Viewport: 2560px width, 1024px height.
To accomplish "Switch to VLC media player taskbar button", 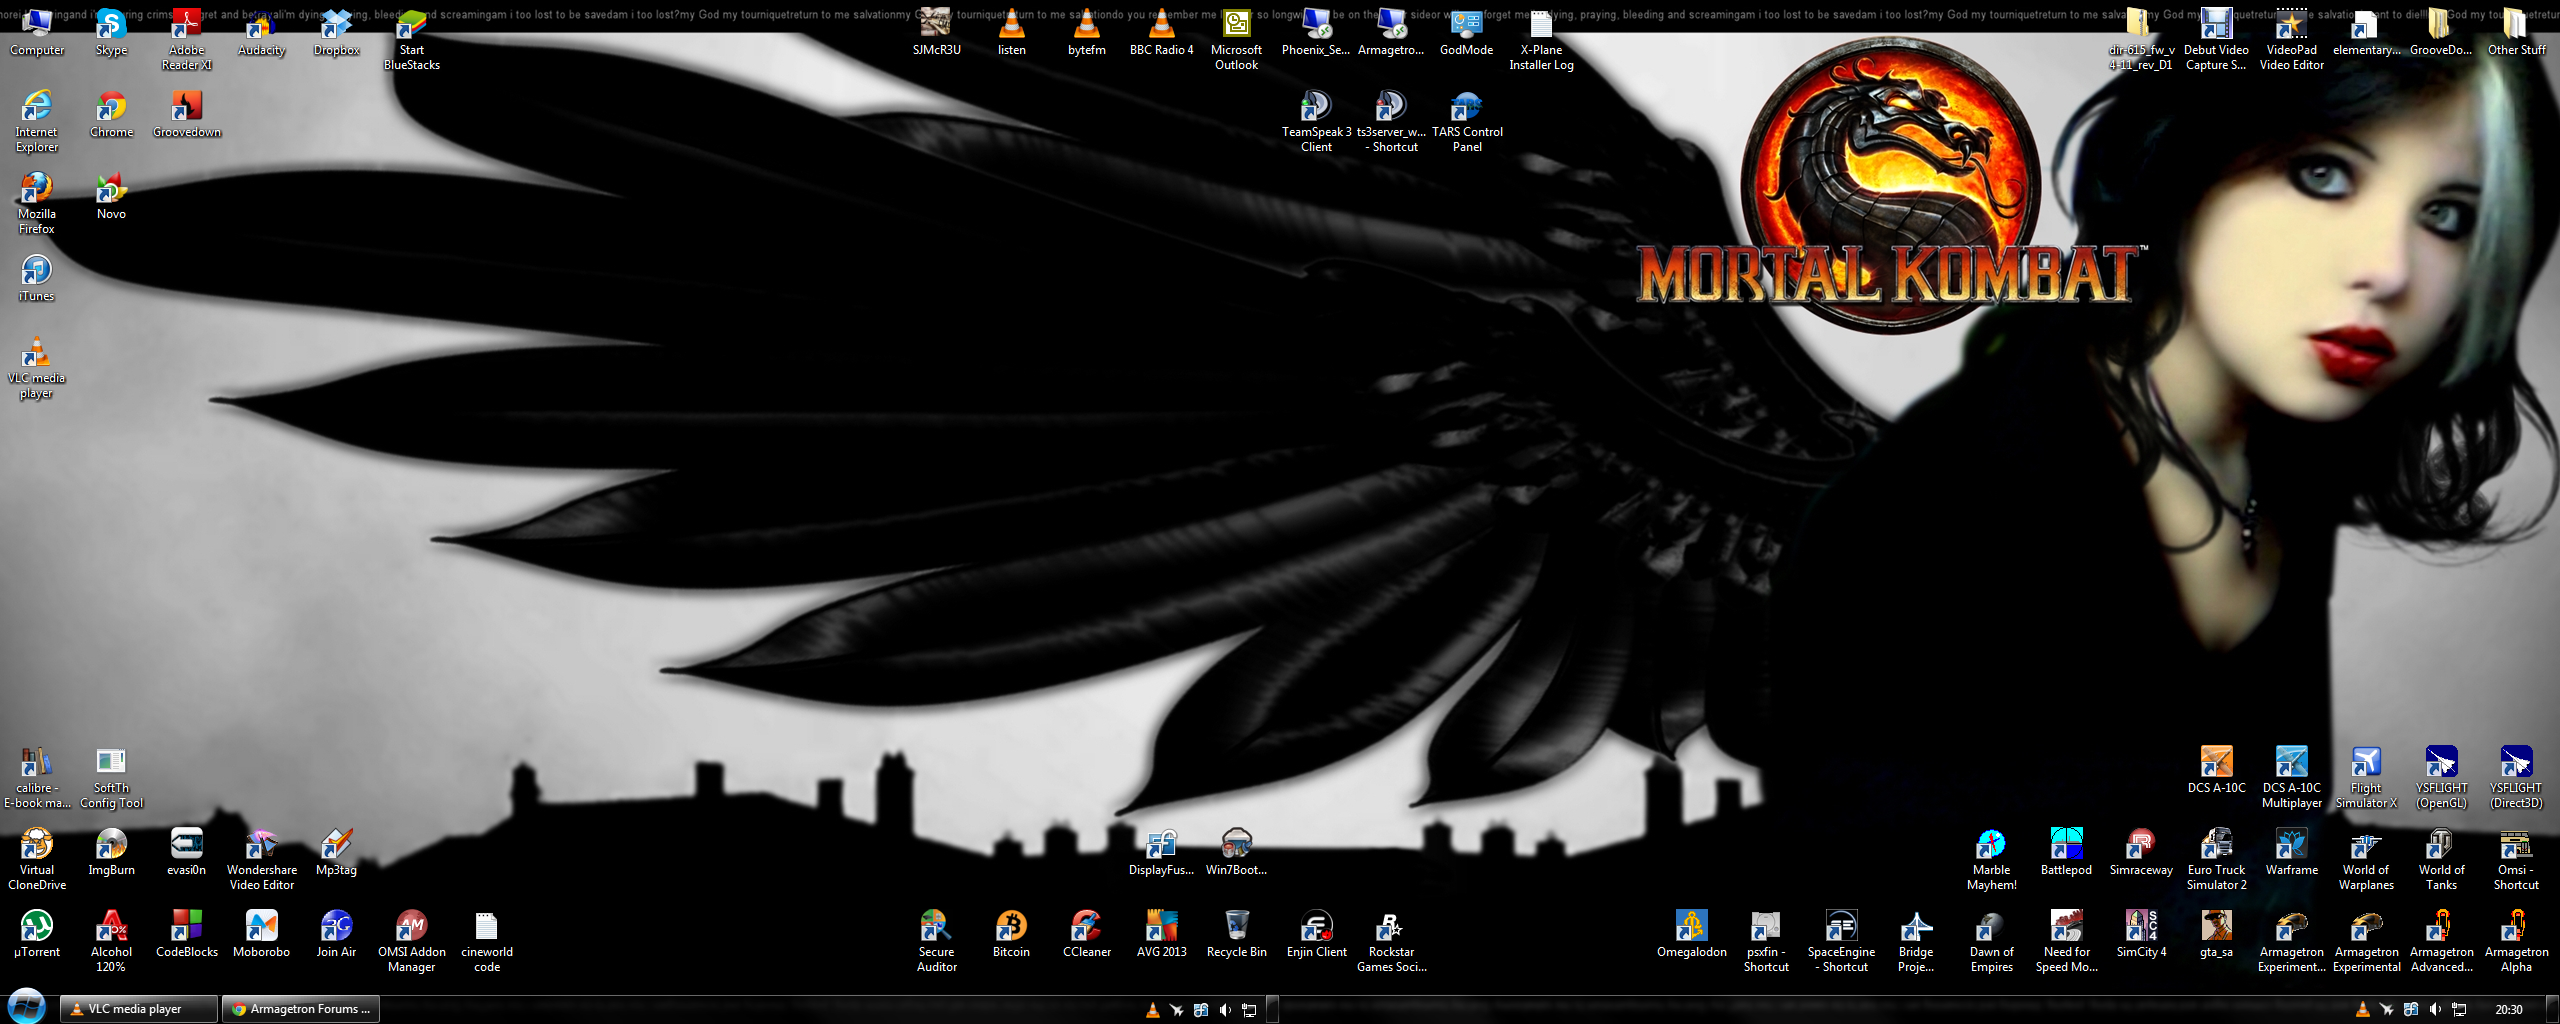I will pos(138,1009).
